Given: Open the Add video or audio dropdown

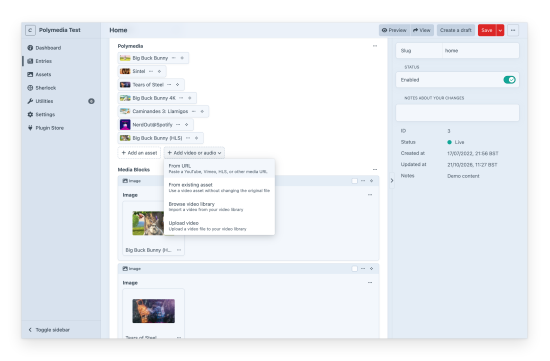Looking at the screenshot, I should (194, 153).
